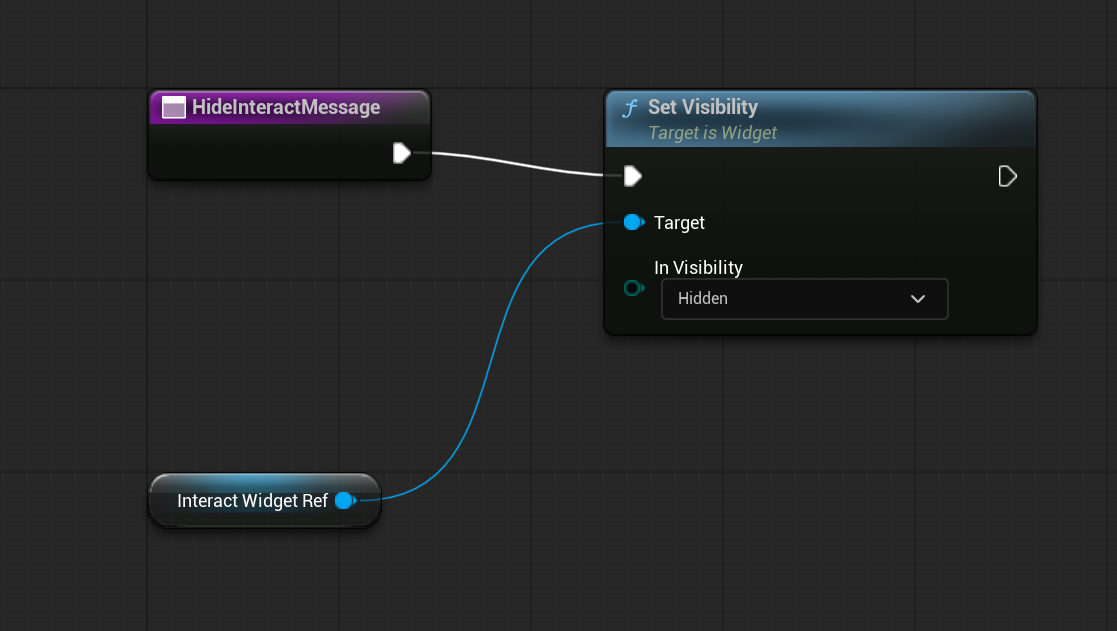Screen dimensions: 1117x631
Task: Click the In Visibility input pin
Action: tap(633, 288)
